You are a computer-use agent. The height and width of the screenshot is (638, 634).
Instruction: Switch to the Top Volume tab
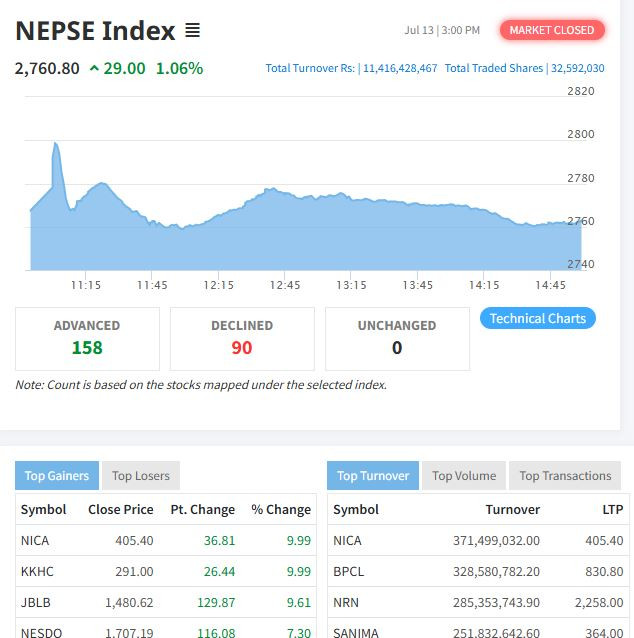463,476
